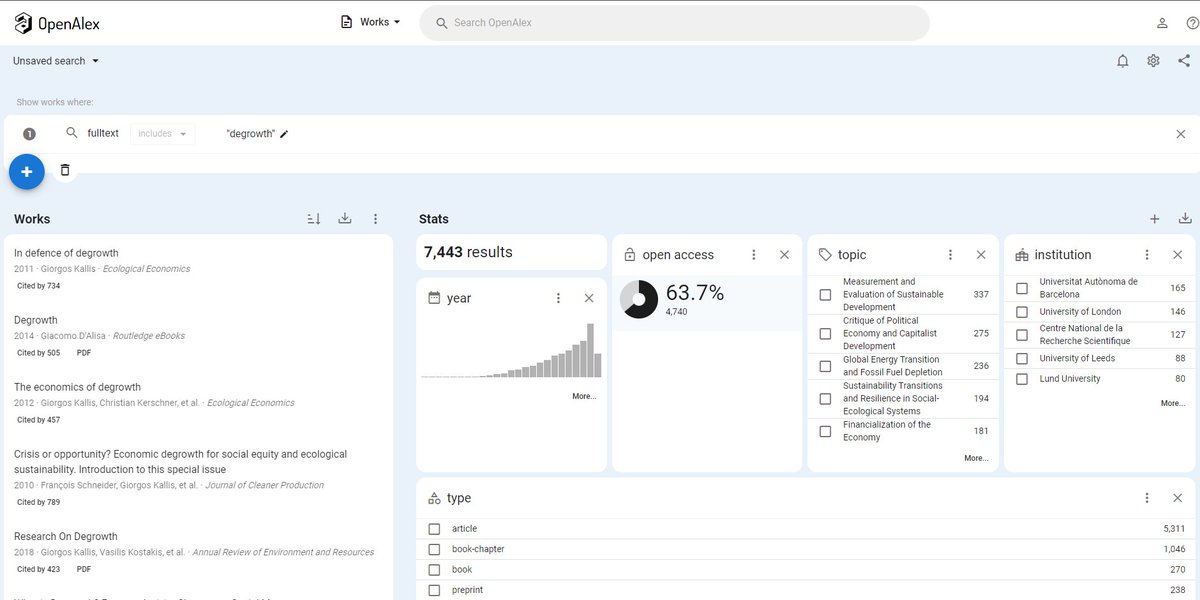Check the preprint type checkbox

coord(434,590)
